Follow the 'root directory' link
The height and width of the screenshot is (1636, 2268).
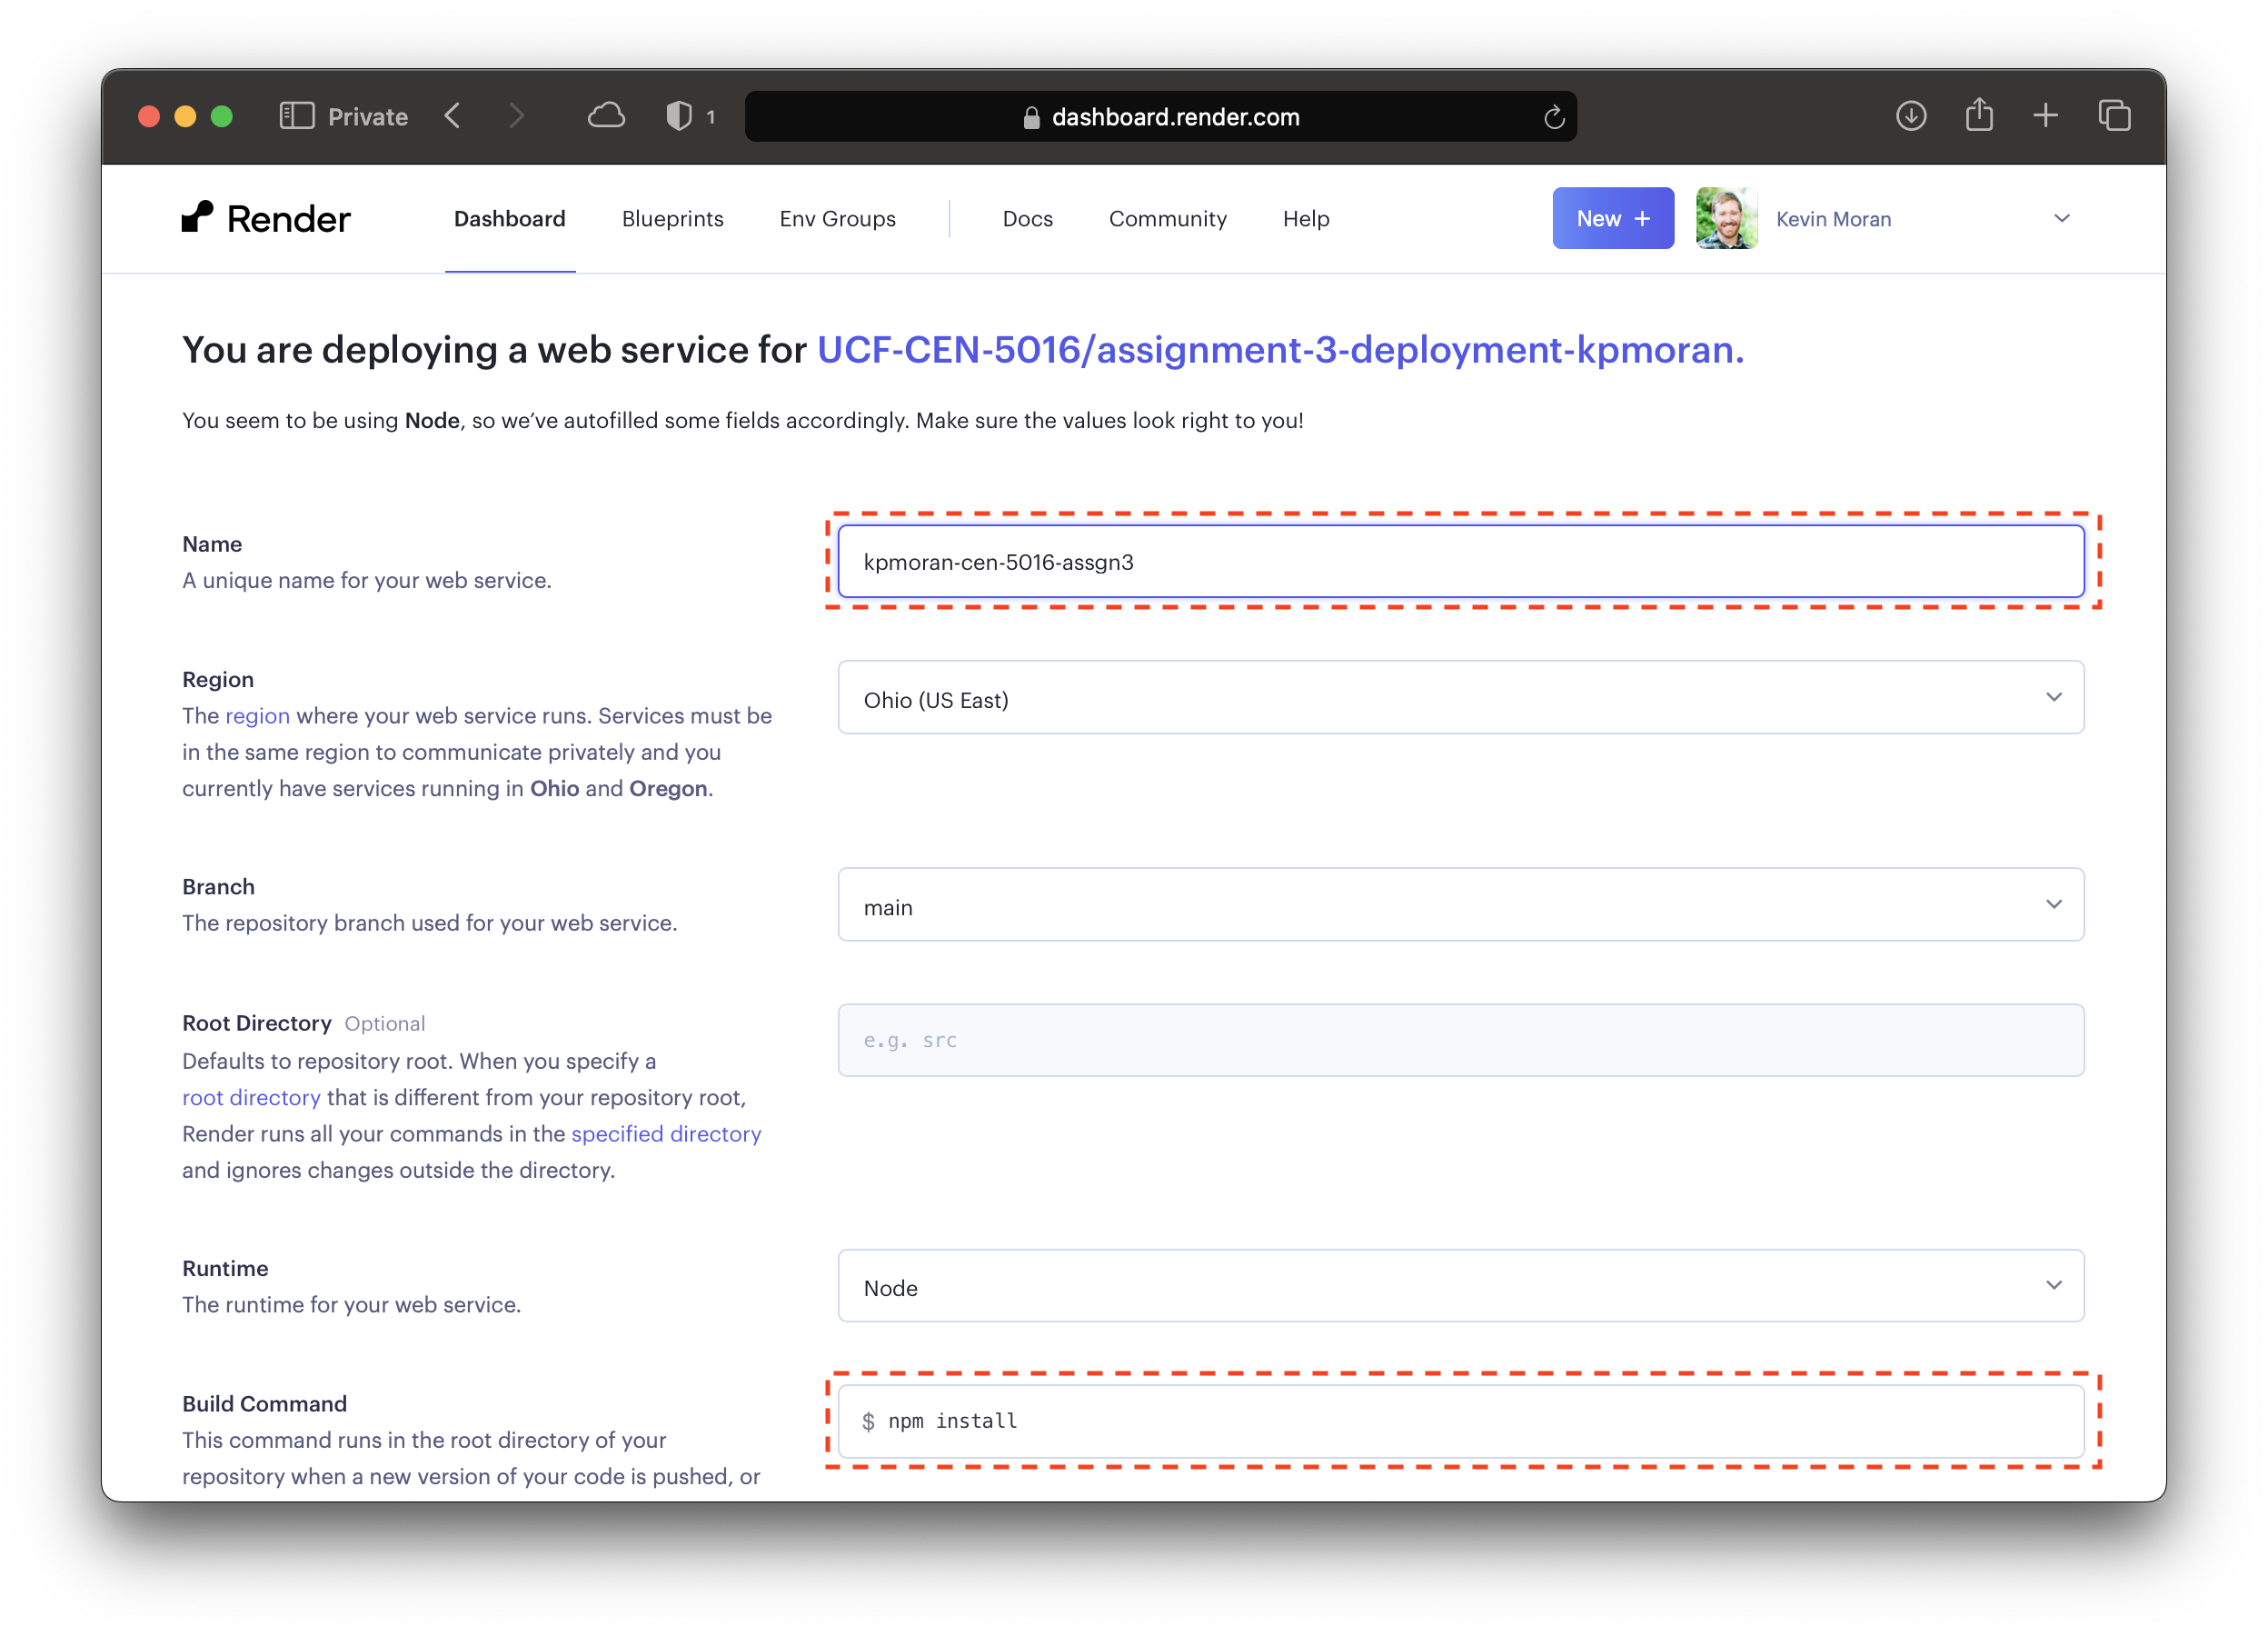pos(251,1098)
